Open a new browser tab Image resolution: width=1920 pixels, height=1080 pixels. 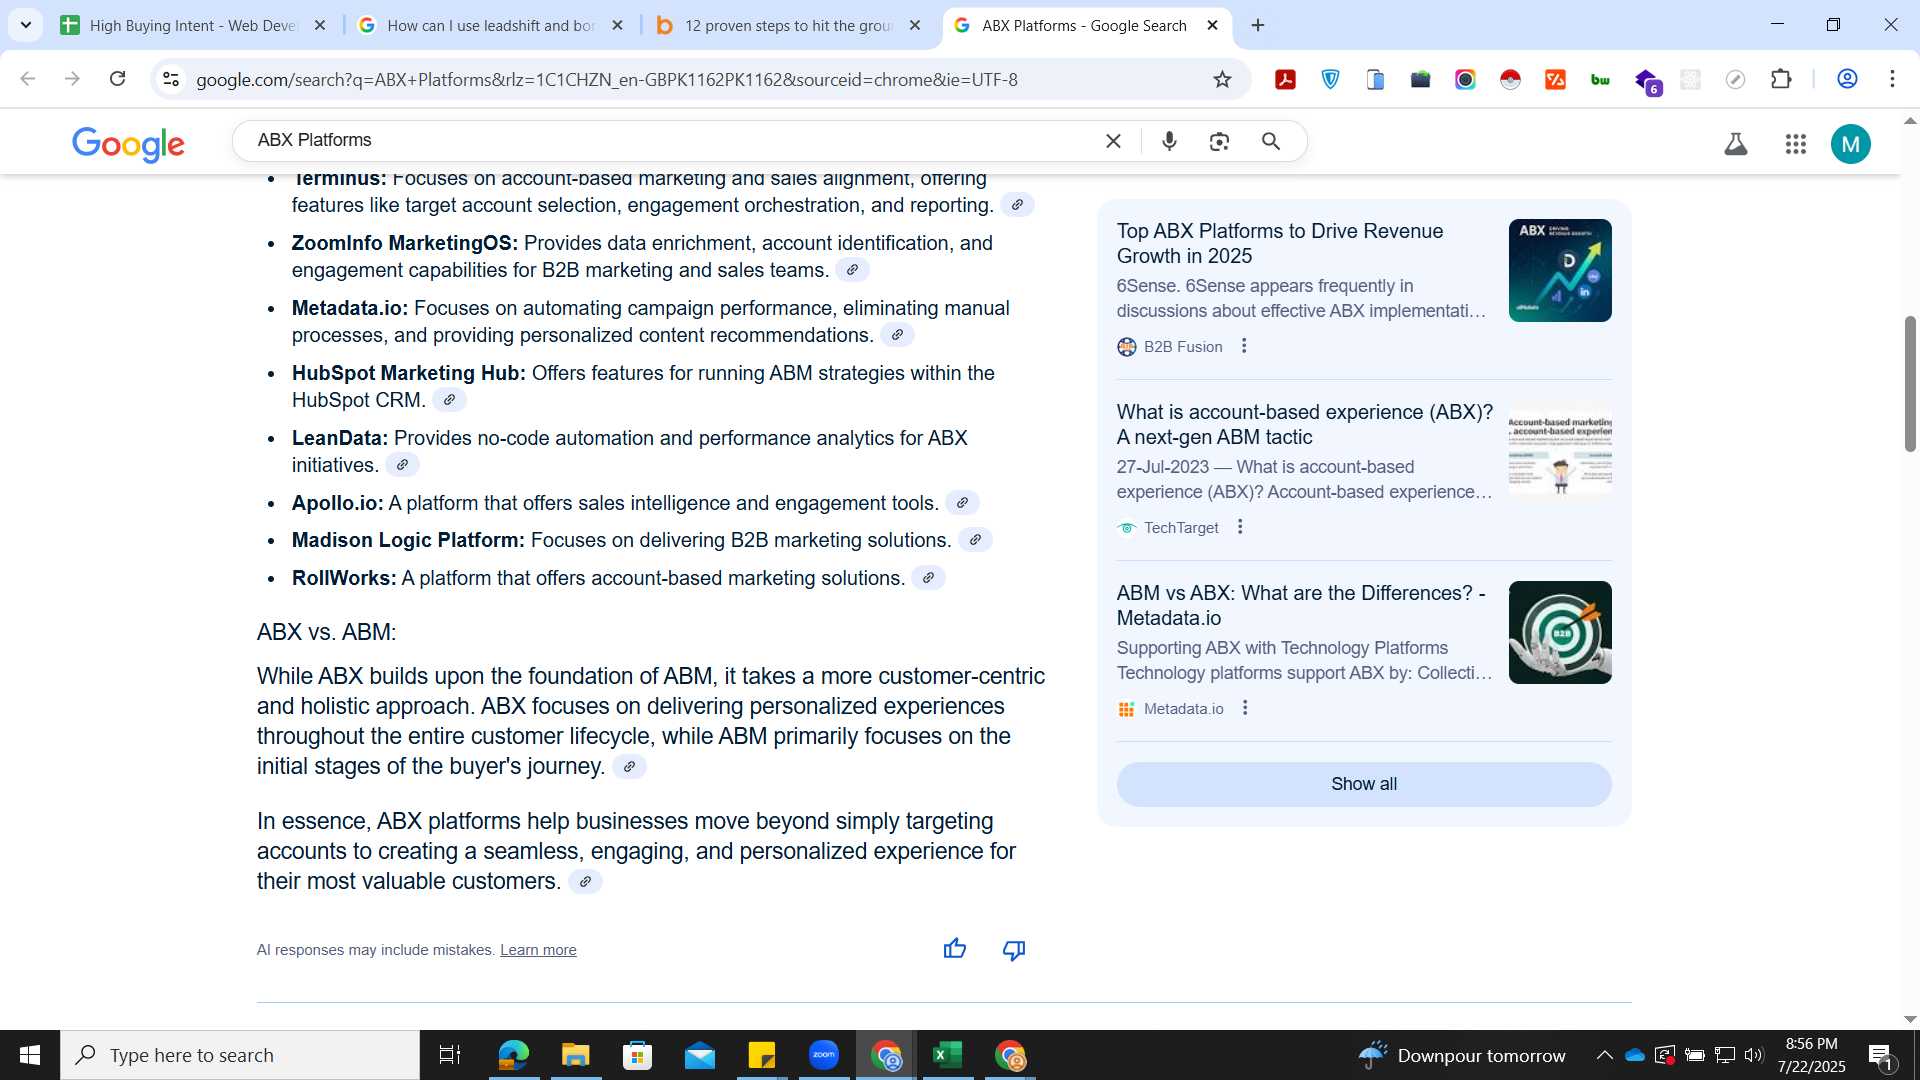pos(1258,26)
